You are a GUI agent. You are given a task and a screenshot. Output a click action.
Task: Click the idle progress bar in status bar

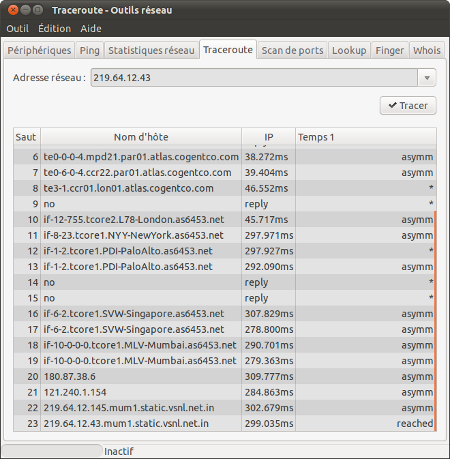coord(52,451)
